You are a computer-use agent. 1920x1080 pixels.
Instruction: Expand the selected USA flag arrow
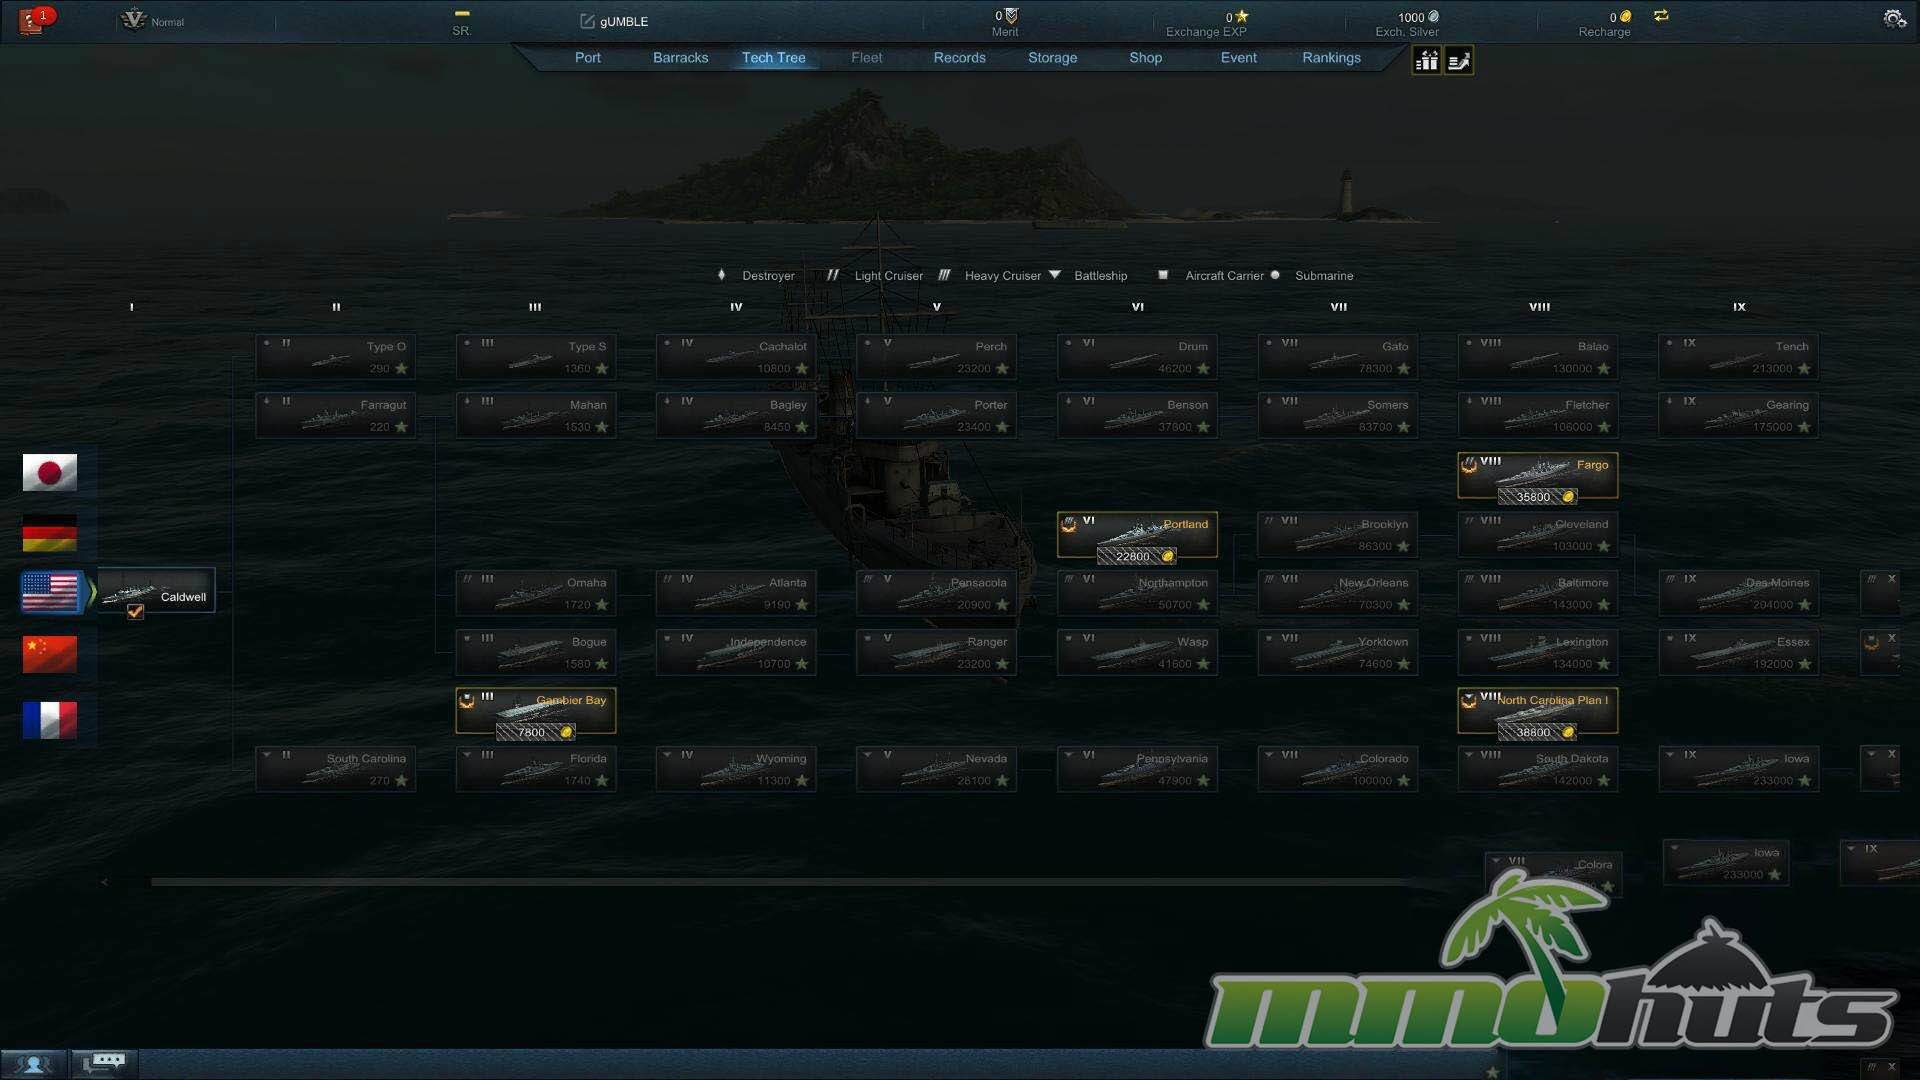pos(92,592)
